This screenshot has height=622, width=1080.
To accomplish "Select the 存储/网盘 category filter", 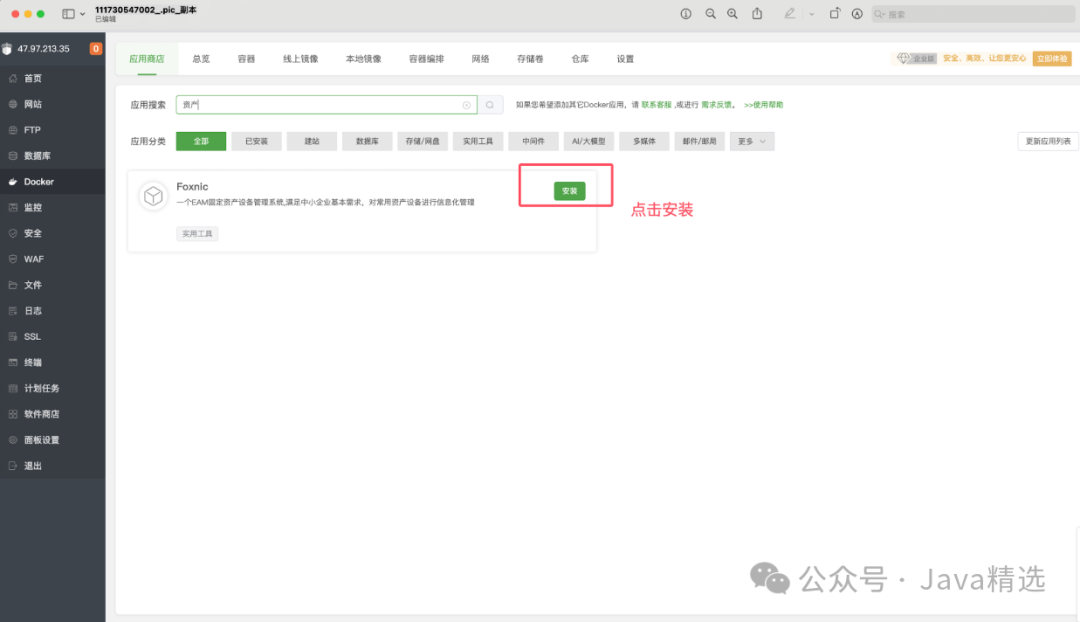I will [x=422, y=141].
